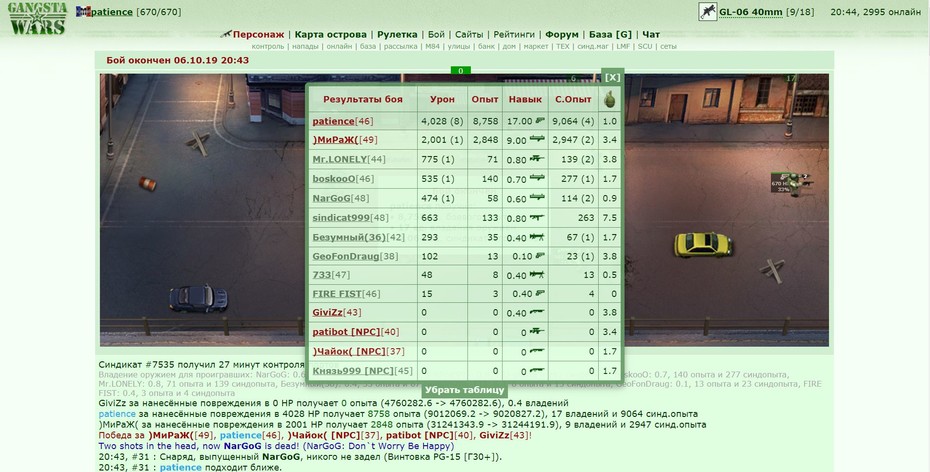Click the green 0 indicator above the map
This screenshot has height=472, width=930.
pos(460,71)
